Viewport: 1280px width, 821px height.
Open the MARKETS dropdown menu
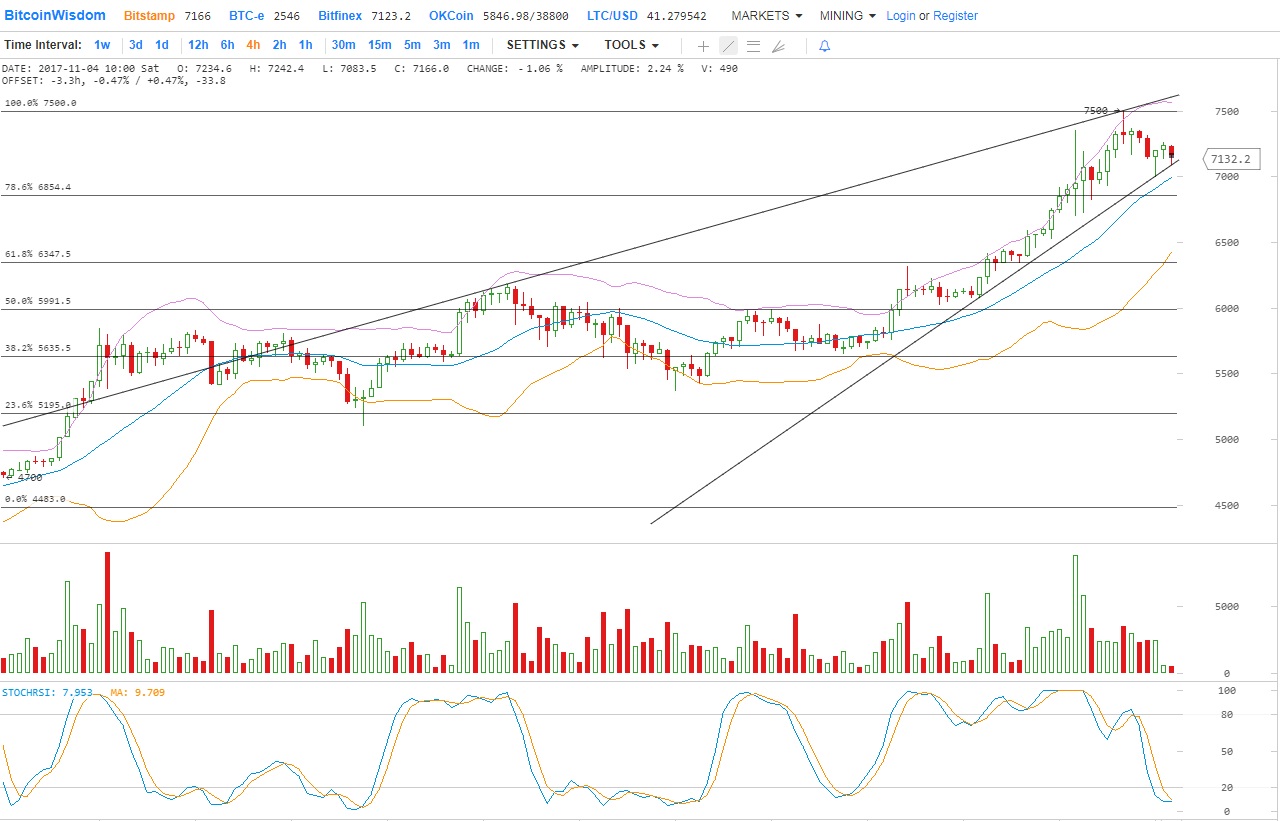point(766,16)
